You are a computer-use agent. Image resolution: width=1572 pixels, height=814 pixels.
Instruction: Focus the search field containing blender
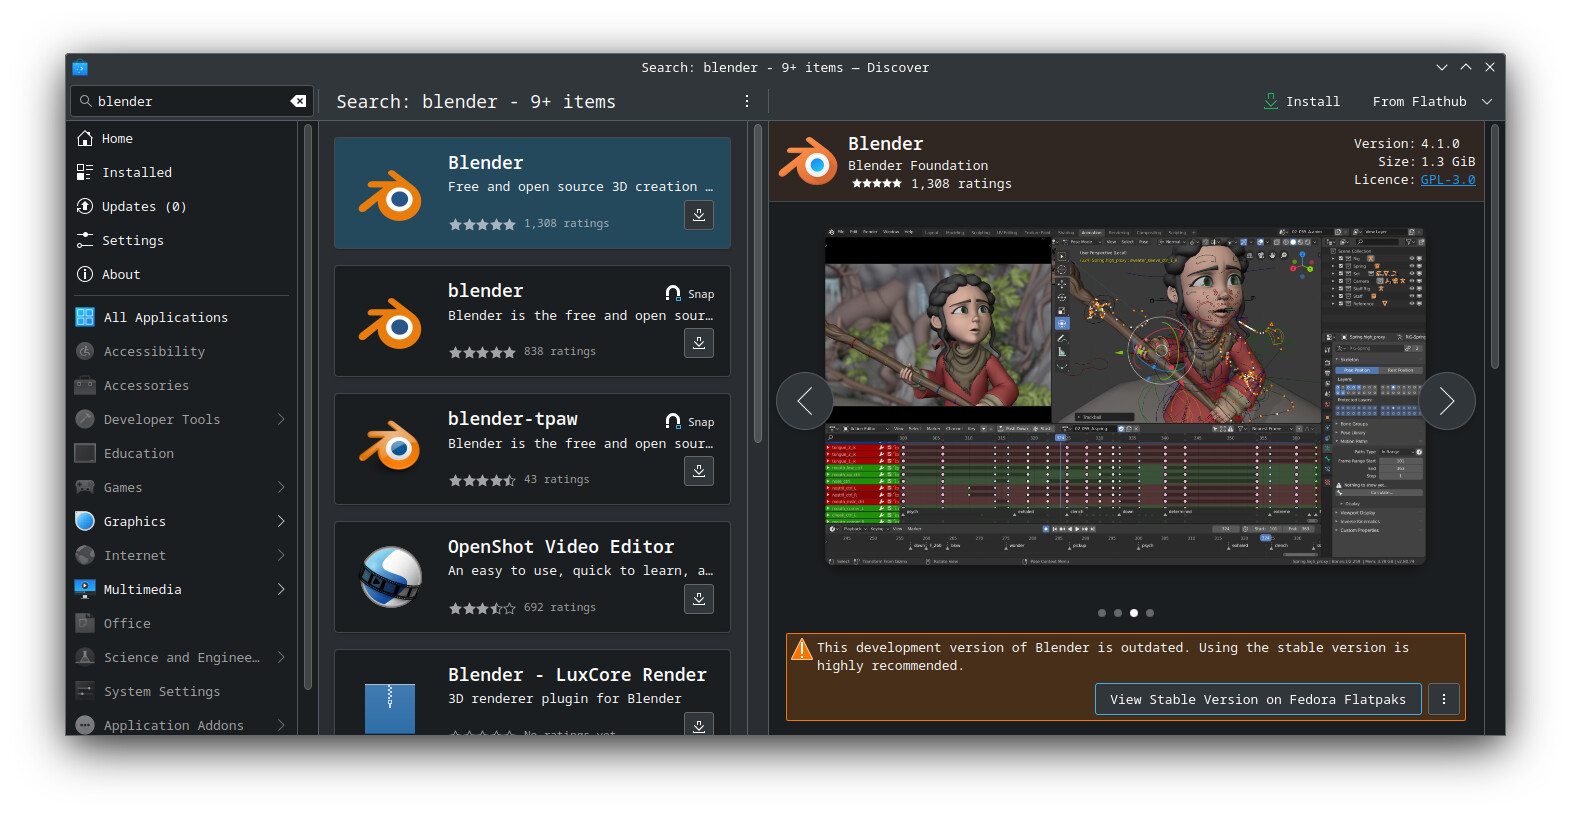point(190,101)
